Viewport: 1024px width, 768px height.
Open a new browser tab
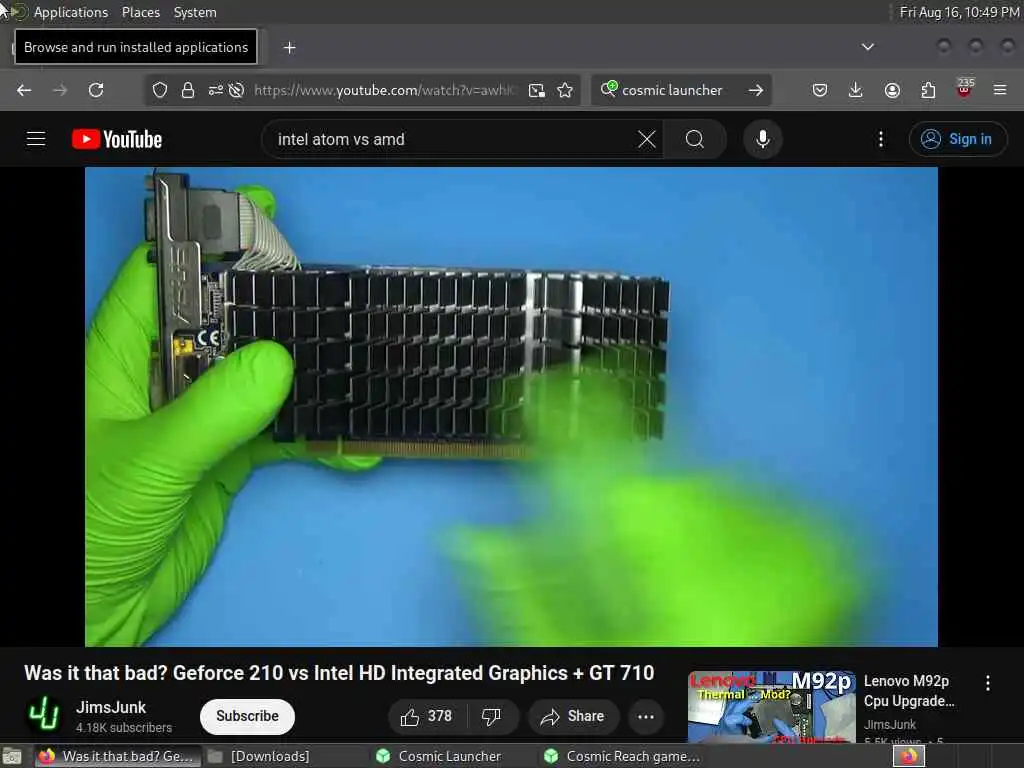point(290,48)
